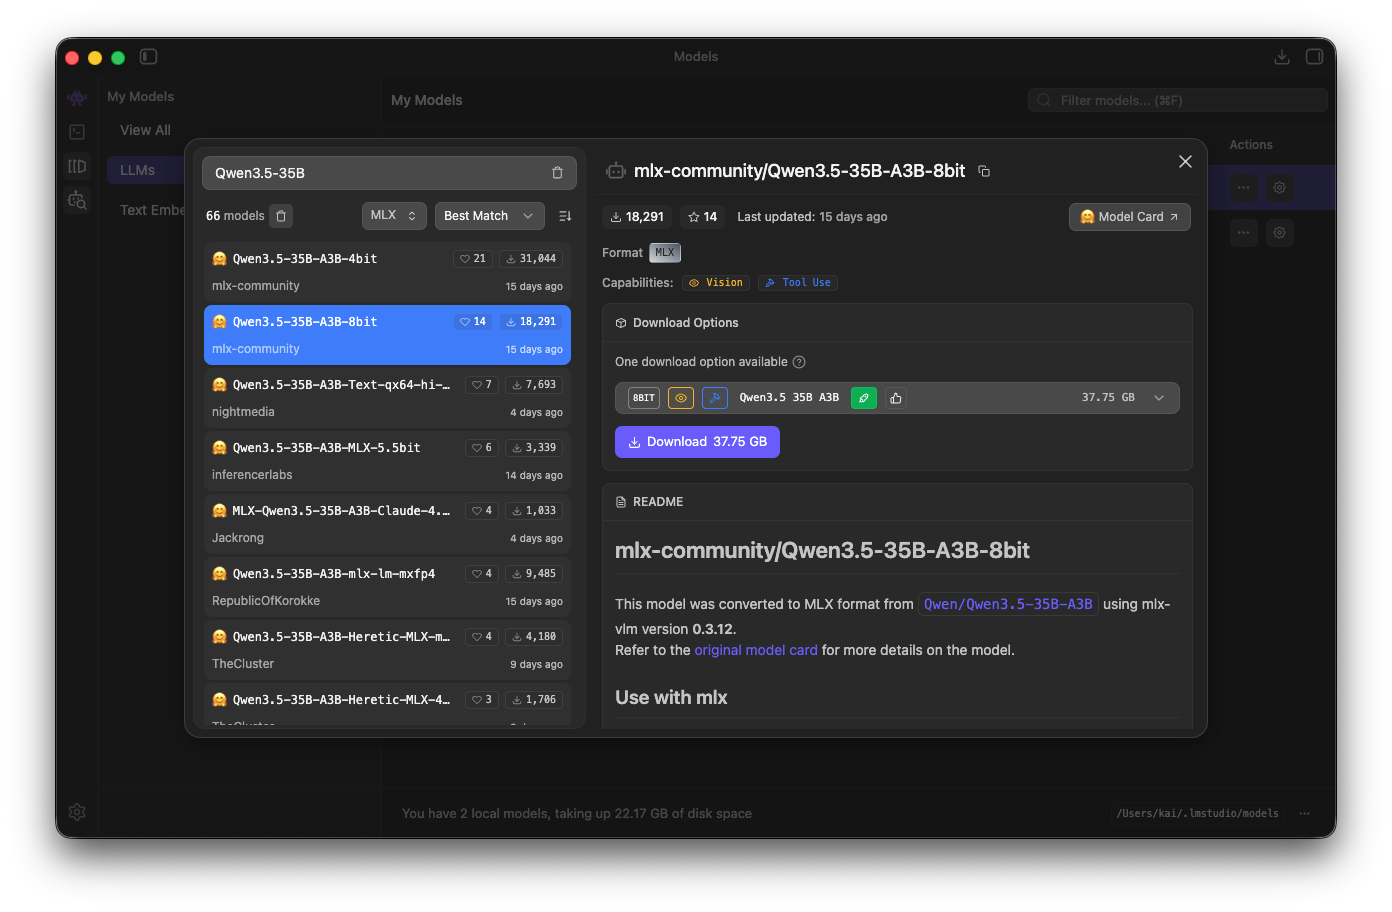
Task: Select LLMs in the My Models sidebar
Action: 138,170
